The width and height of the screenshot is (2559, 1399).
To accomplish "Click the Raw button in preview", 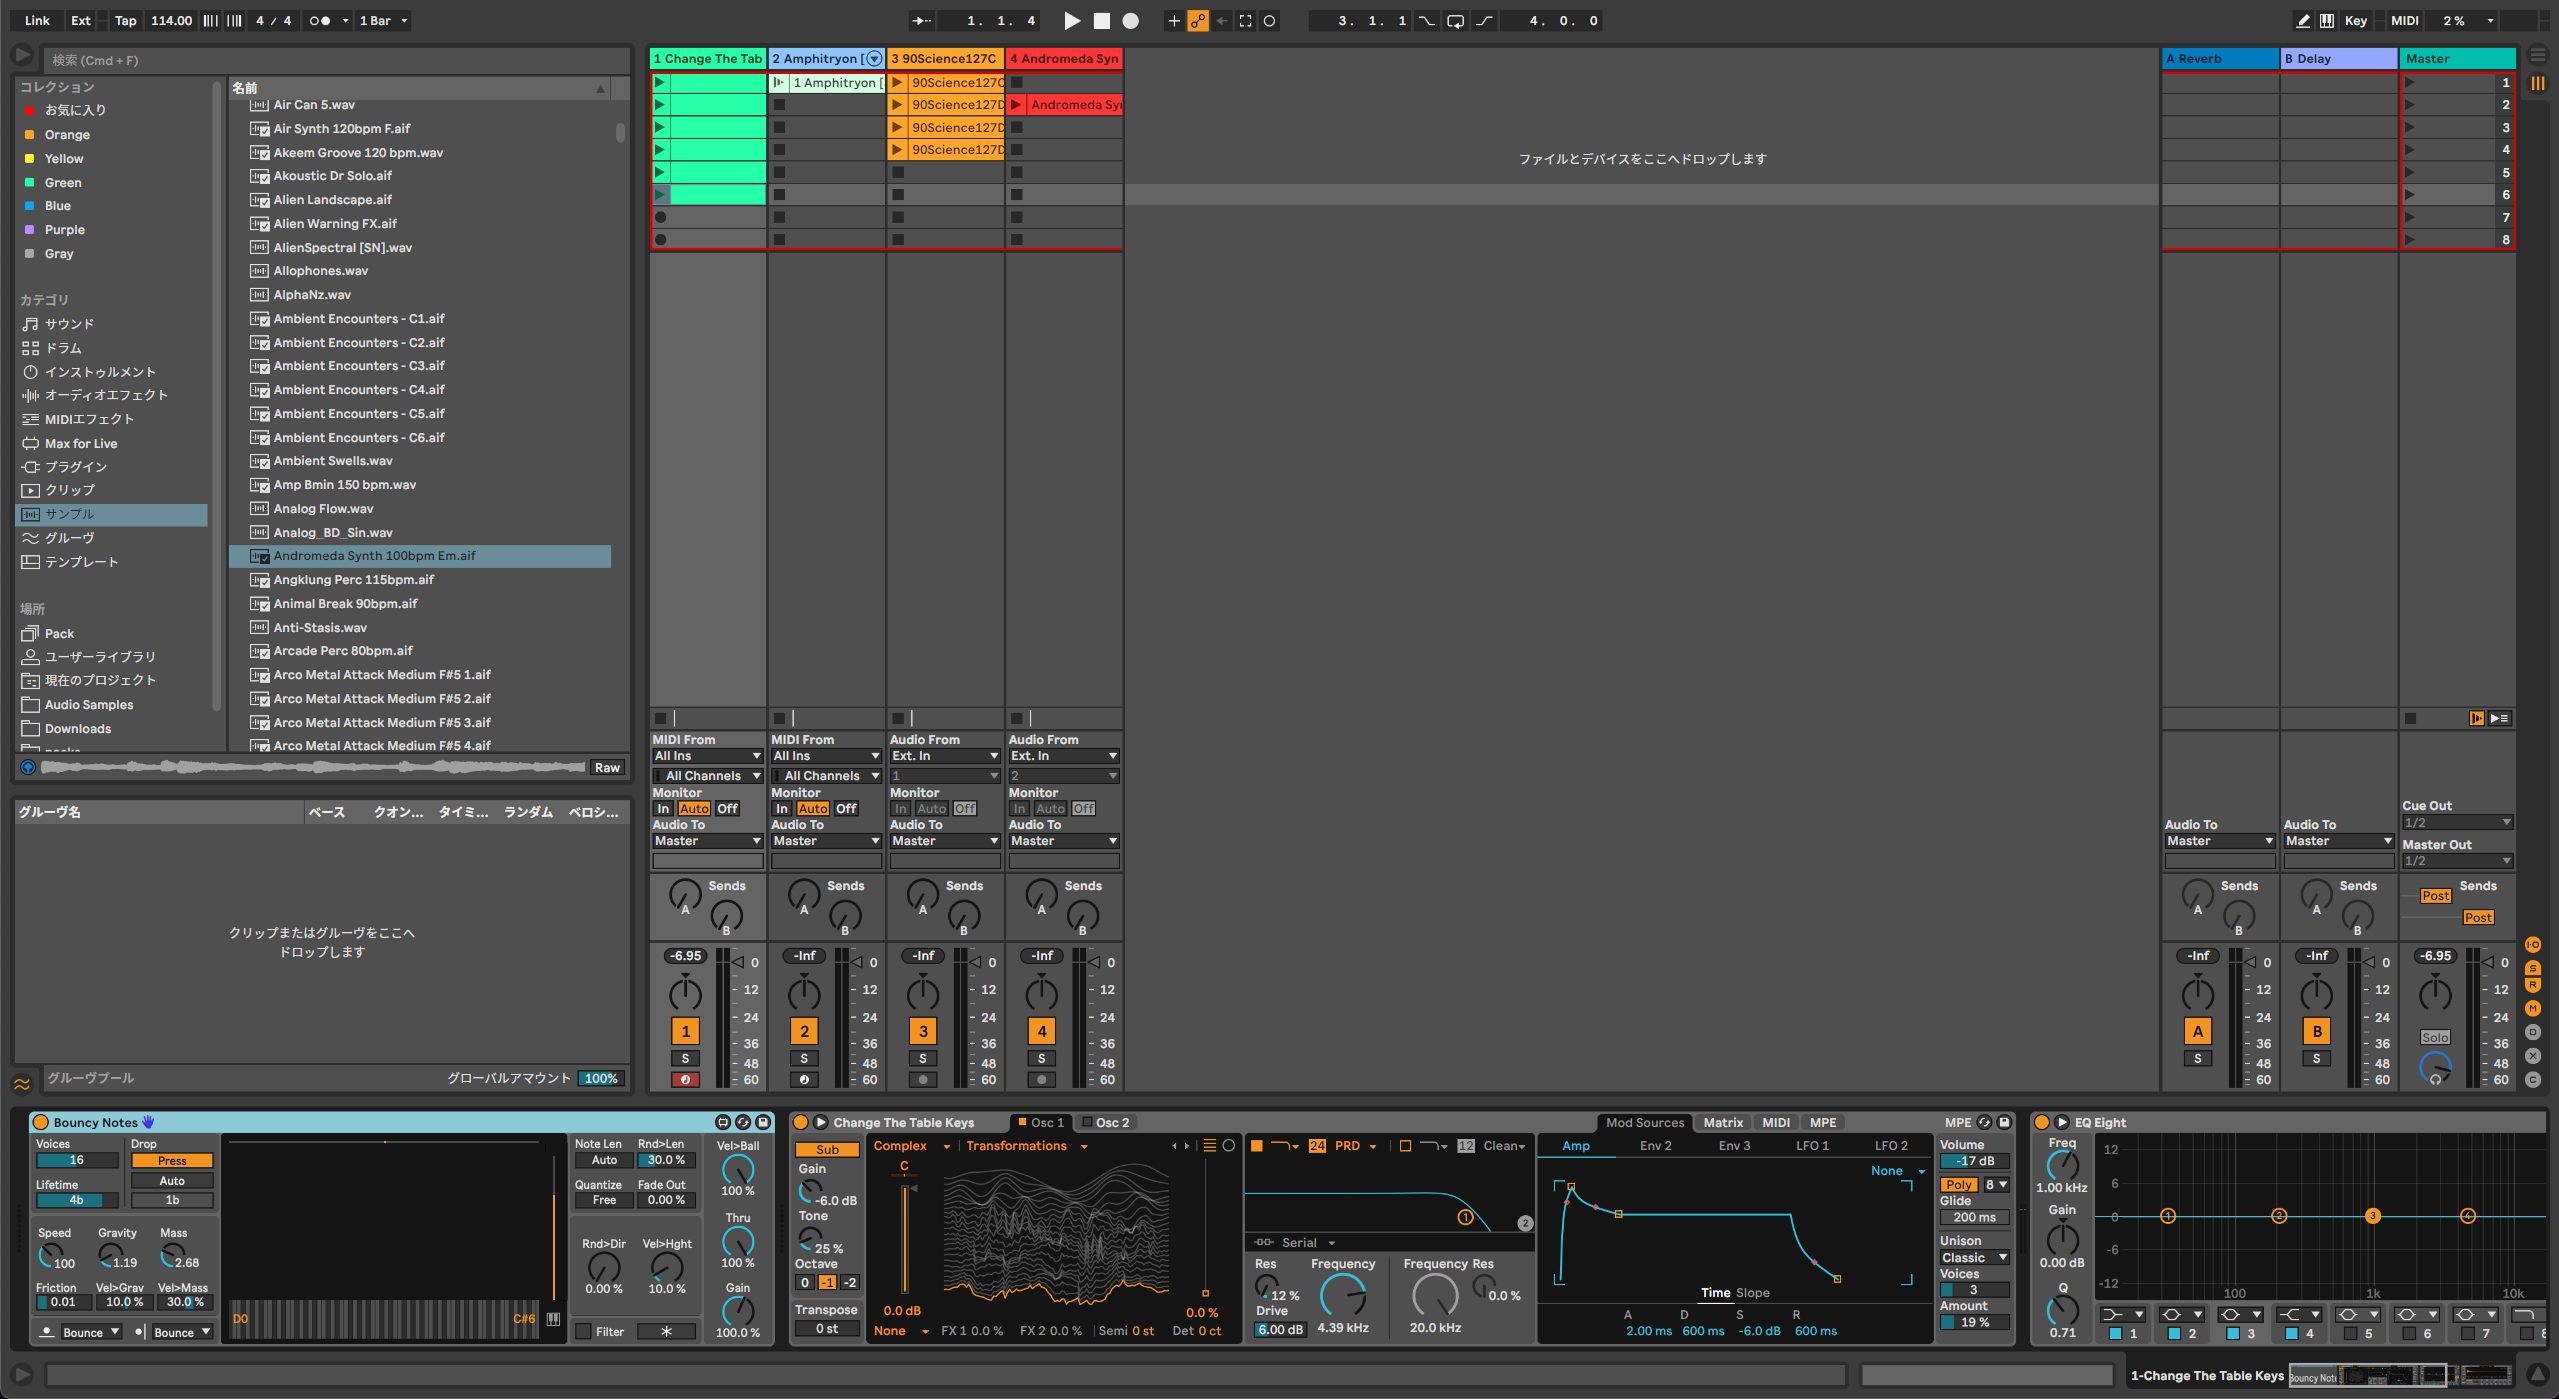I will pyautogui.click(x=607, y=767).
